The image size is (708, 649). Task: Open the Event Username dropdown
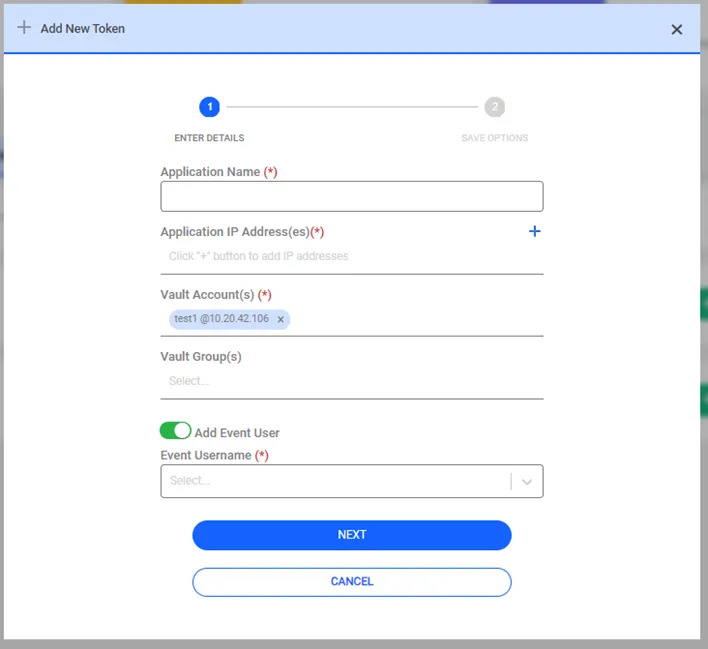(352, 481)
